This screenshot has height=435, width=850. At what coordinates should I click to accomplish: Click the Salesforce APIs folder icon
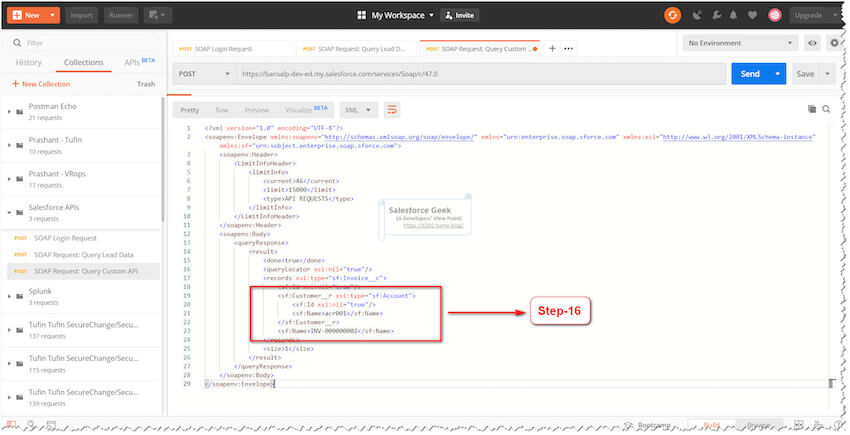pos(20,213)
